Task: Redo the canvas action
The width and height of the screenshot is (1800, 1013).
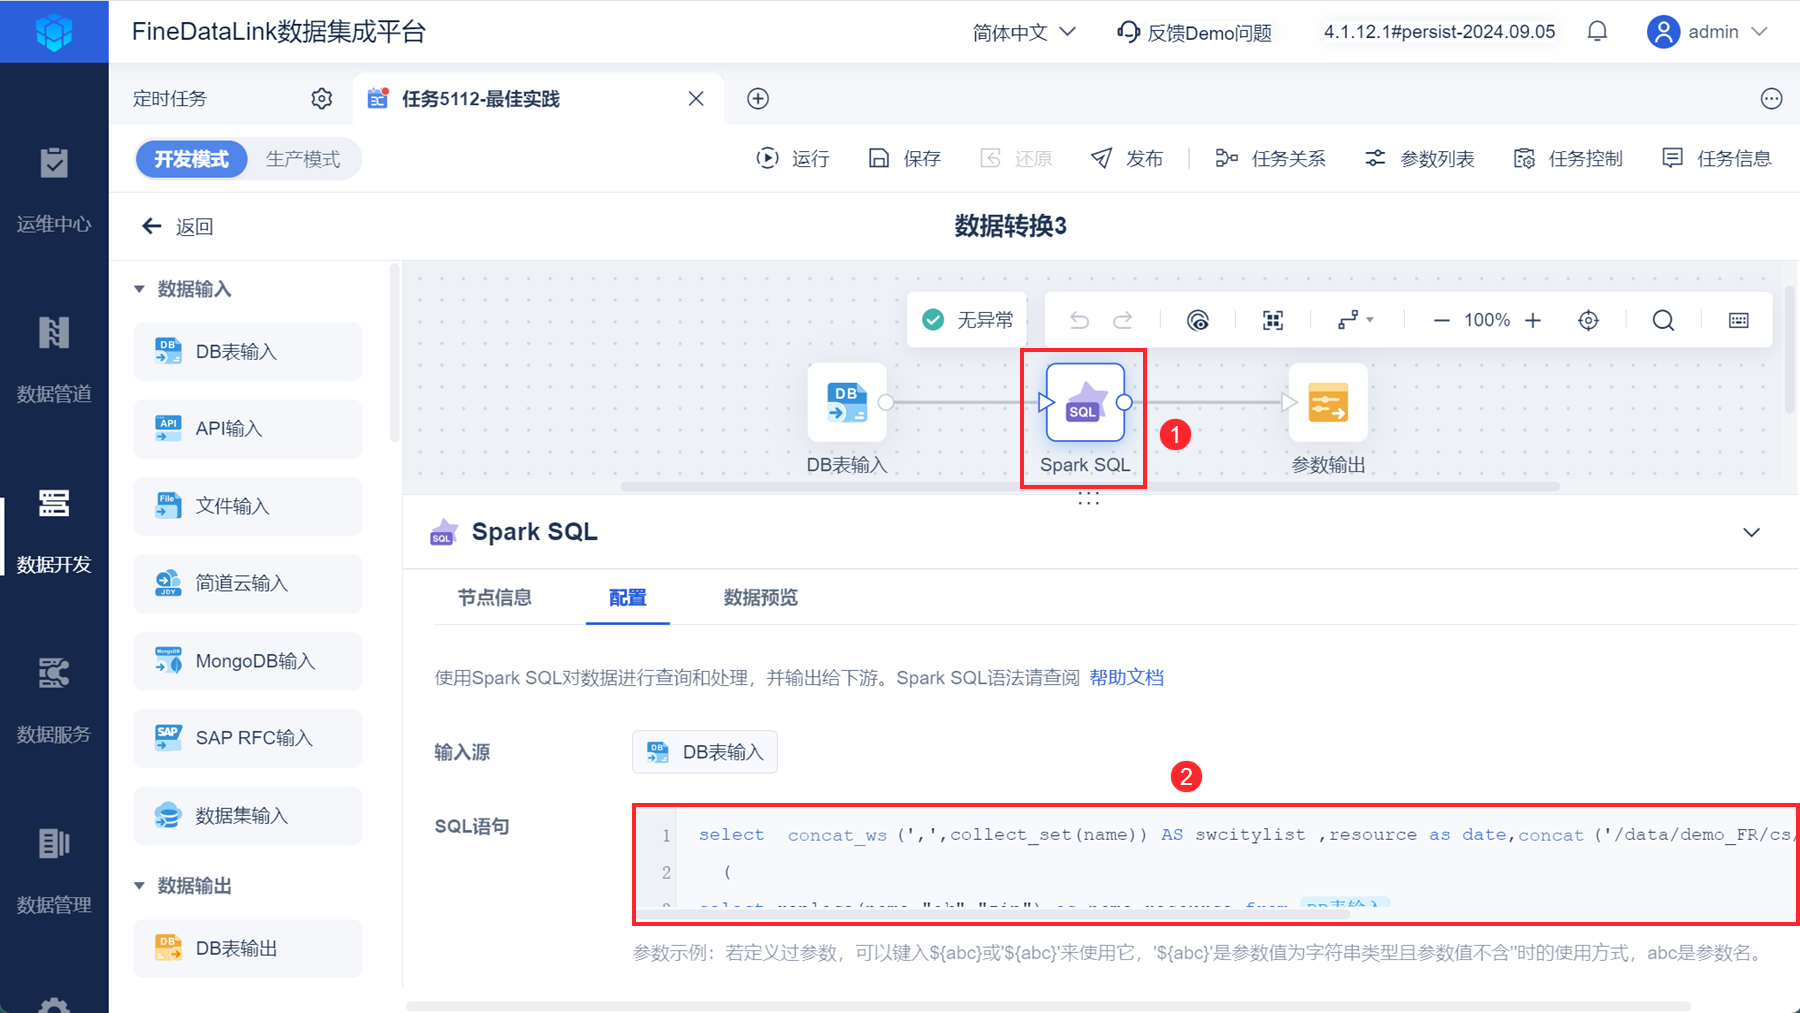Action: pos(1123,320)
